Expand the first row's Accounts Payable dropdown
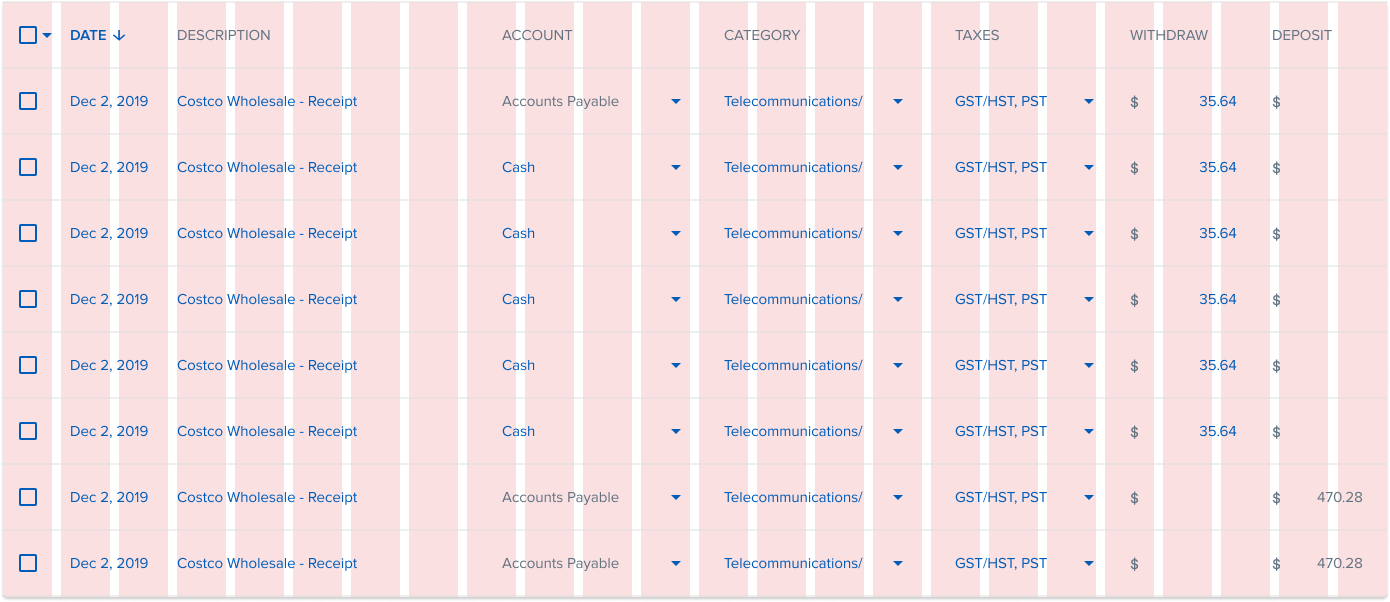The width and height of the screenshot is (1390, 602). click(676, 101)
